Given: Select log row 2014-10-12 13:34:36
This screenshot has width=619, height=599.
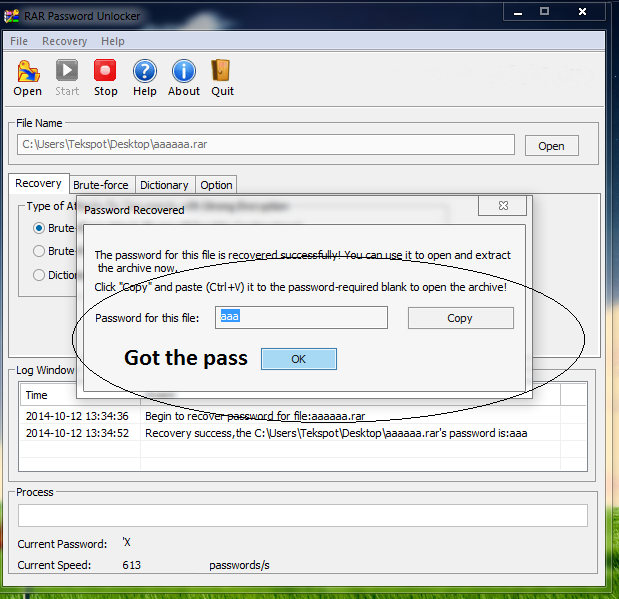Looking at the screenshot, I should [303, 416].
